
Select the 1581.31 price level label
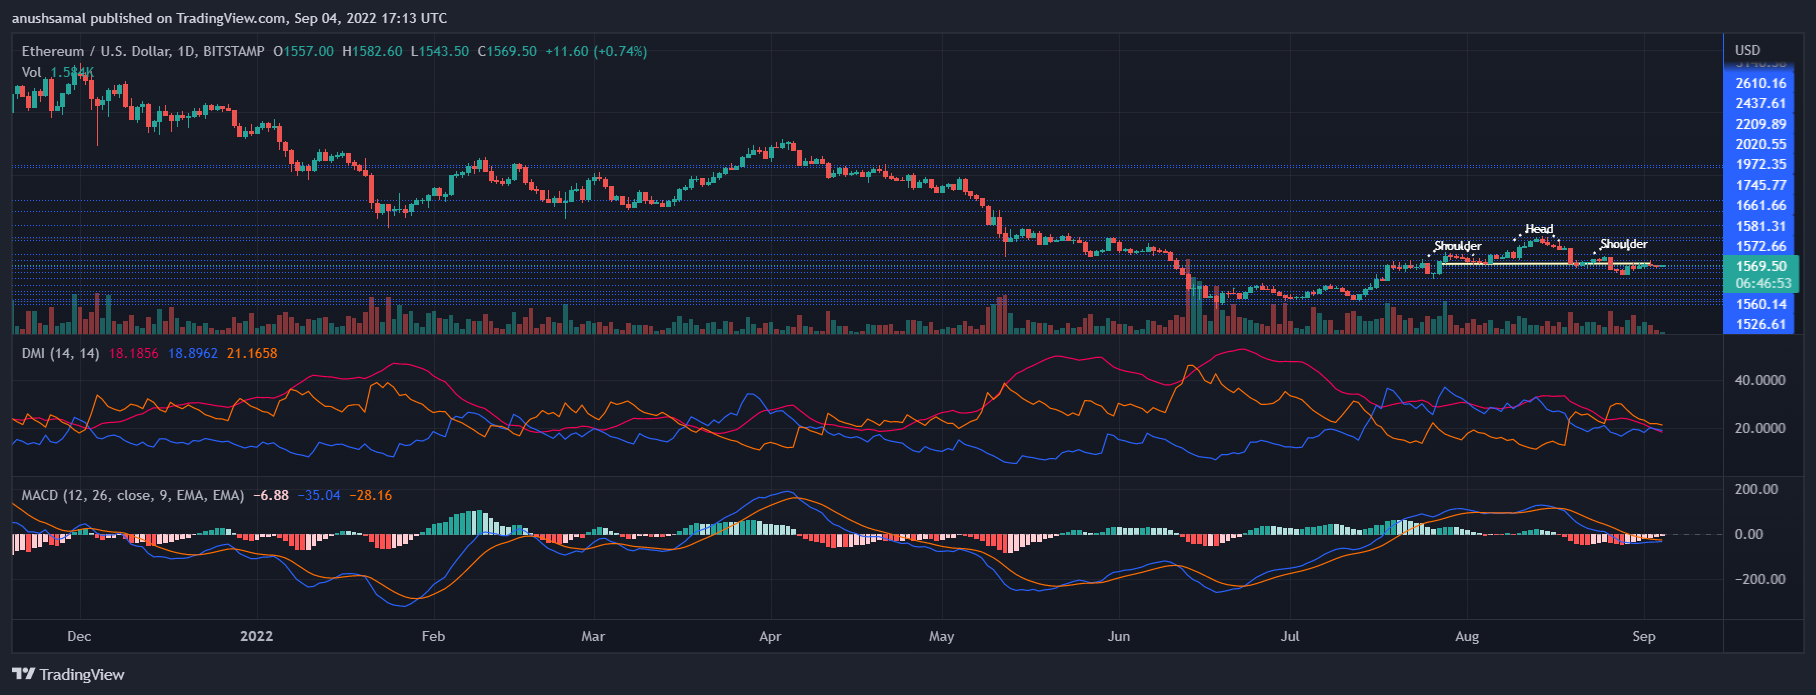(x=1761, y=226)
